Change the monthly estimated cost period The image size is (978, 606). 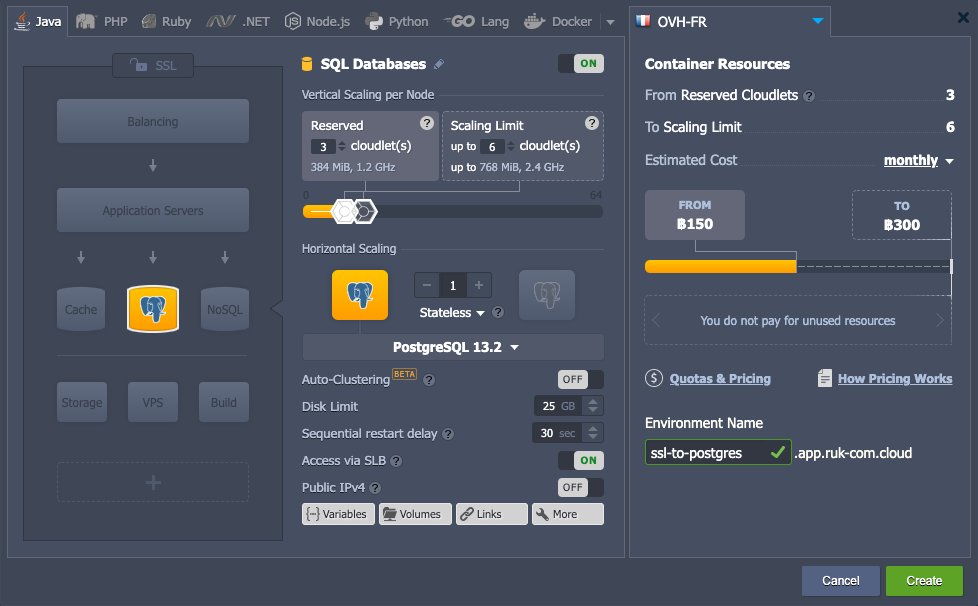tap(918, 160)
